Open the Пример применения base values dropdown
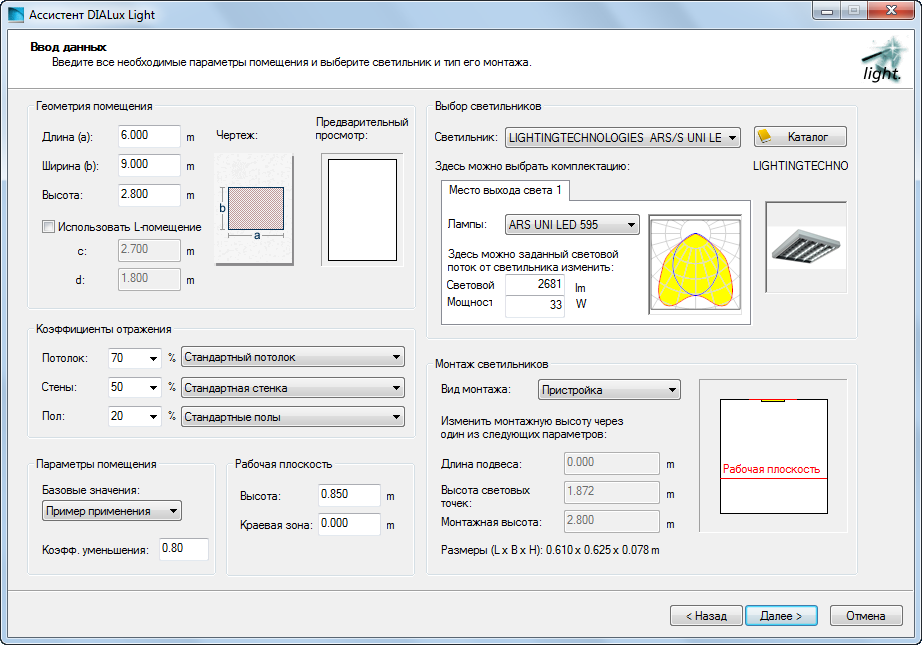The height and width of the screenshot is (645, 922). [x=112, y=511]
